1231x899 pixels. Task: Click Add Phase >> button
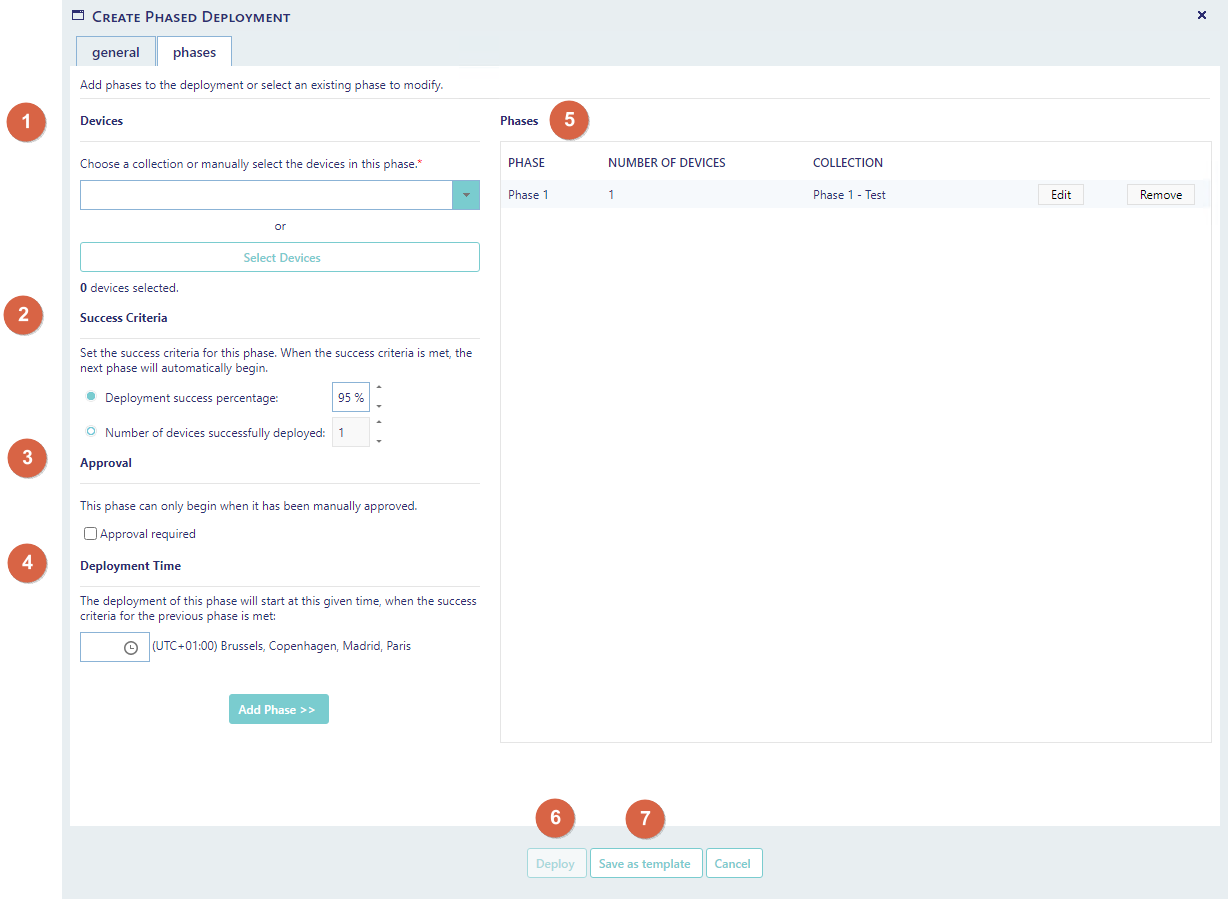(278, 709)
